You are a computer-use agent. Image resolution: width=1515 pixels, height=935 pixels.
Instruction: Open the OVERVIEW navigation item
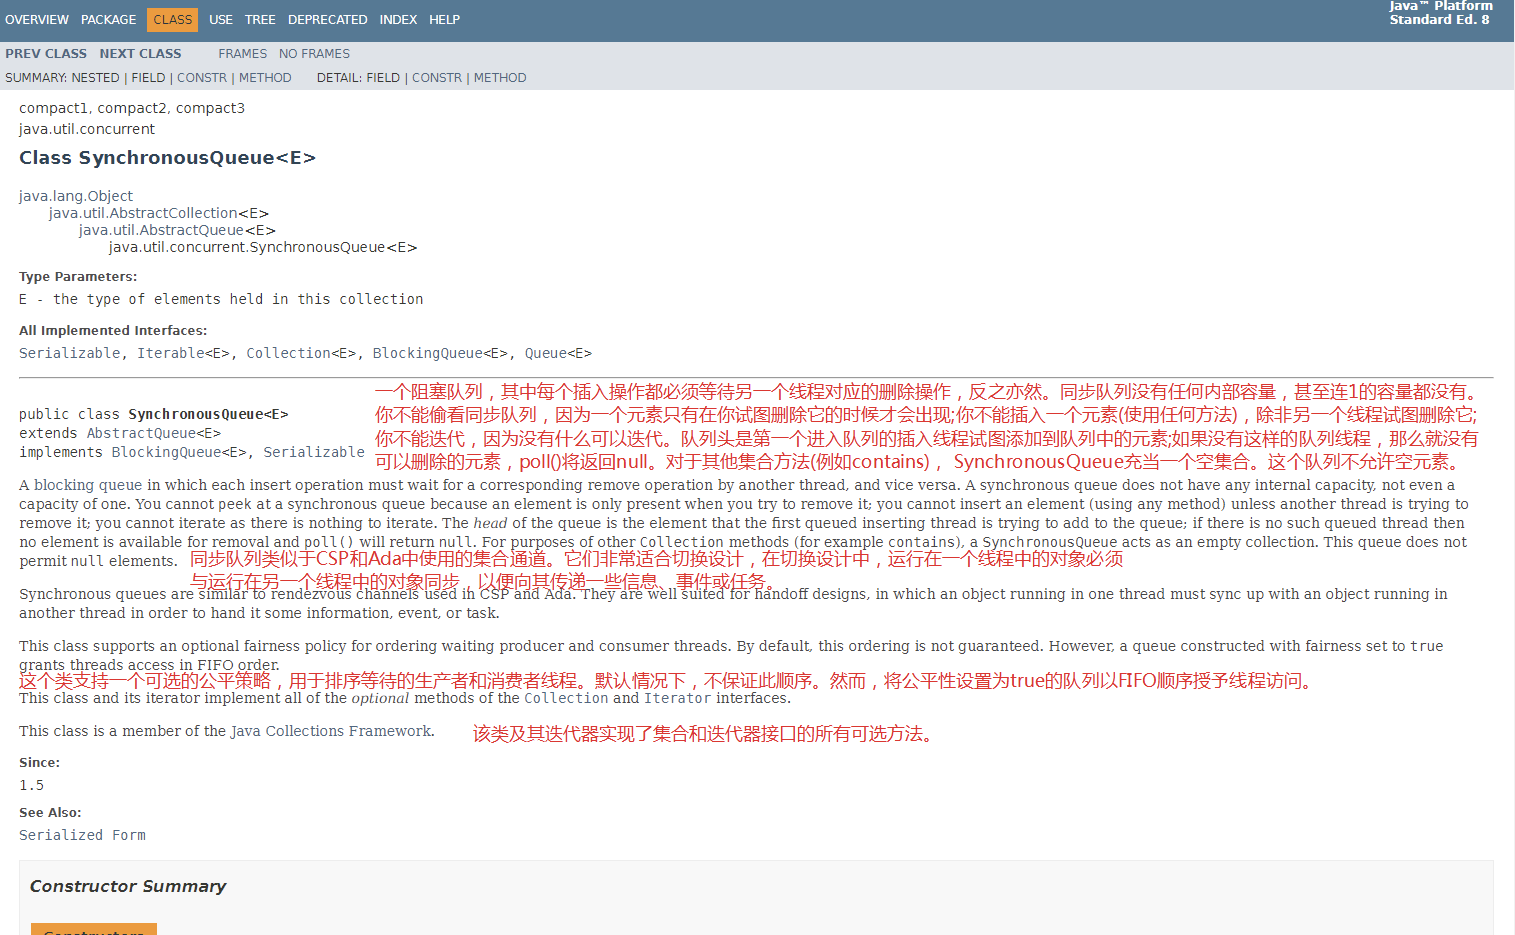click(37, 20)
